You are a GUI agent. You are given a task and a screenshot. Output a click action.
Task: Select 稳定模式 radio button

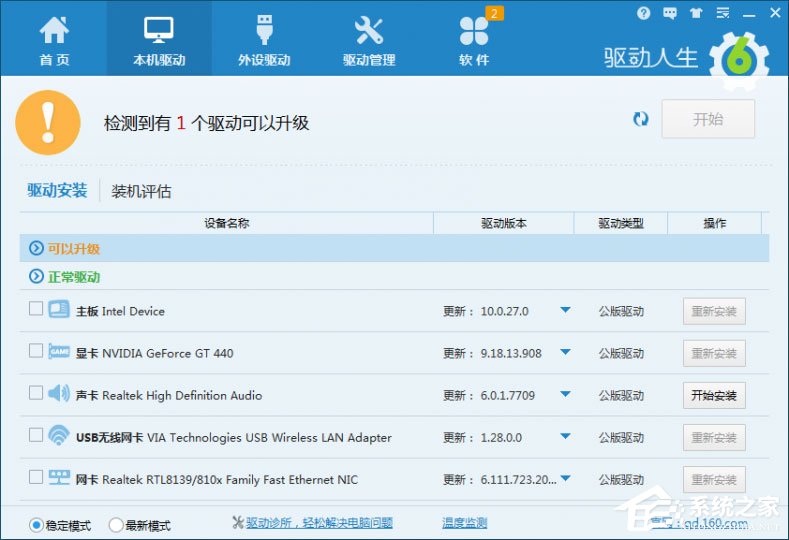coord(36,525)
